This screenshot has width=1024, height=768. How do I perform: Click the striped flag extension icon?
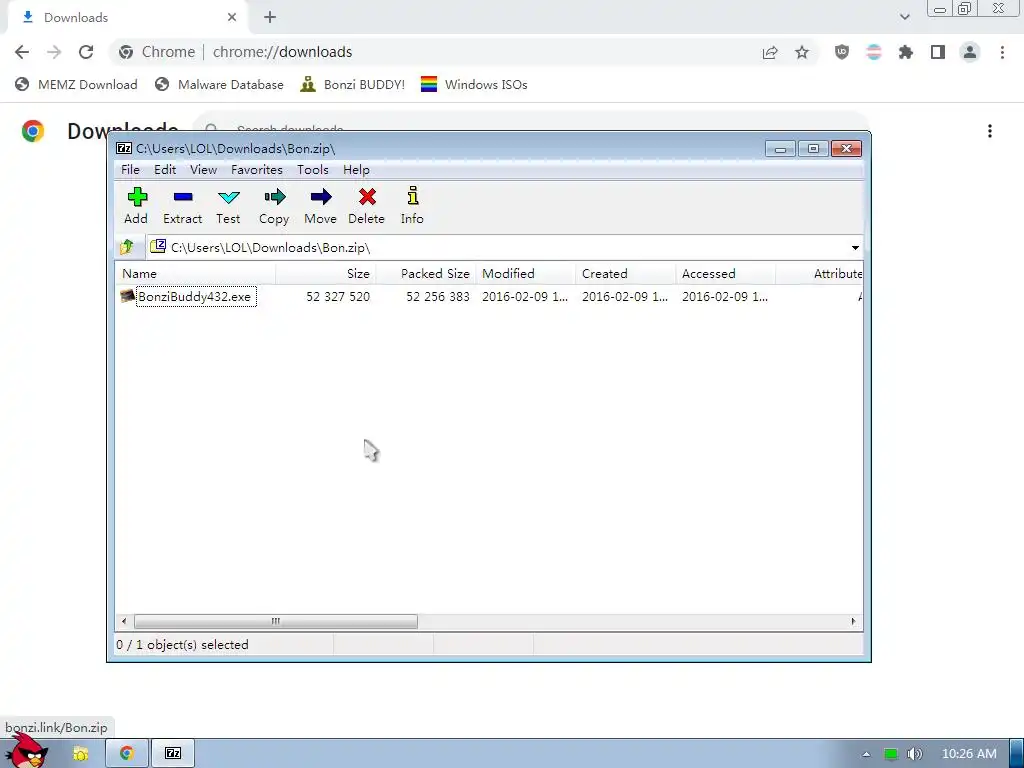874,52
